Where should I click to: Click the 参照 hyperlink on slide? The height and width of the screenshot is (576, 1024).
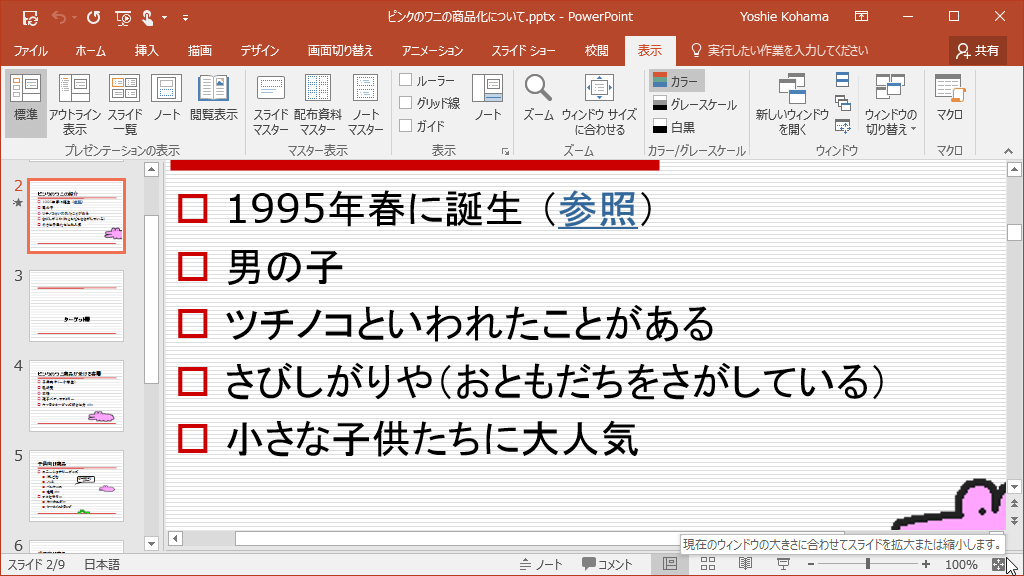pos(598,210)
